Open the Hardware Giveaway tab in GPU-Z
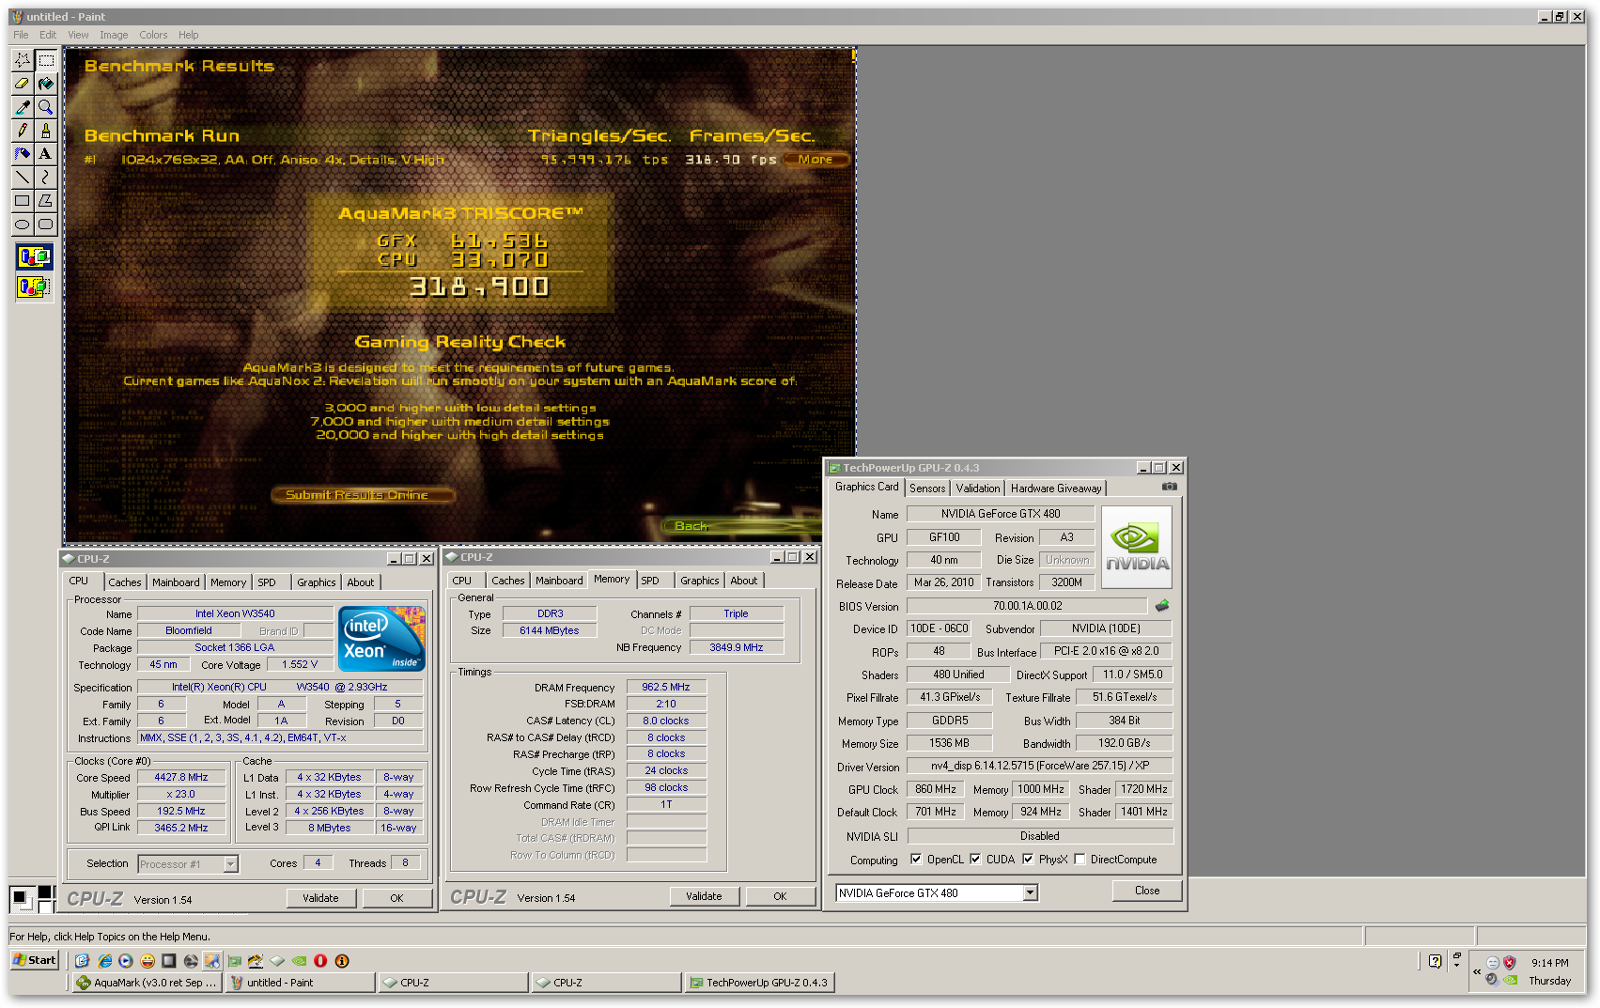The width and height of the screenshot is (1600, 1008). click(1056, 488)
